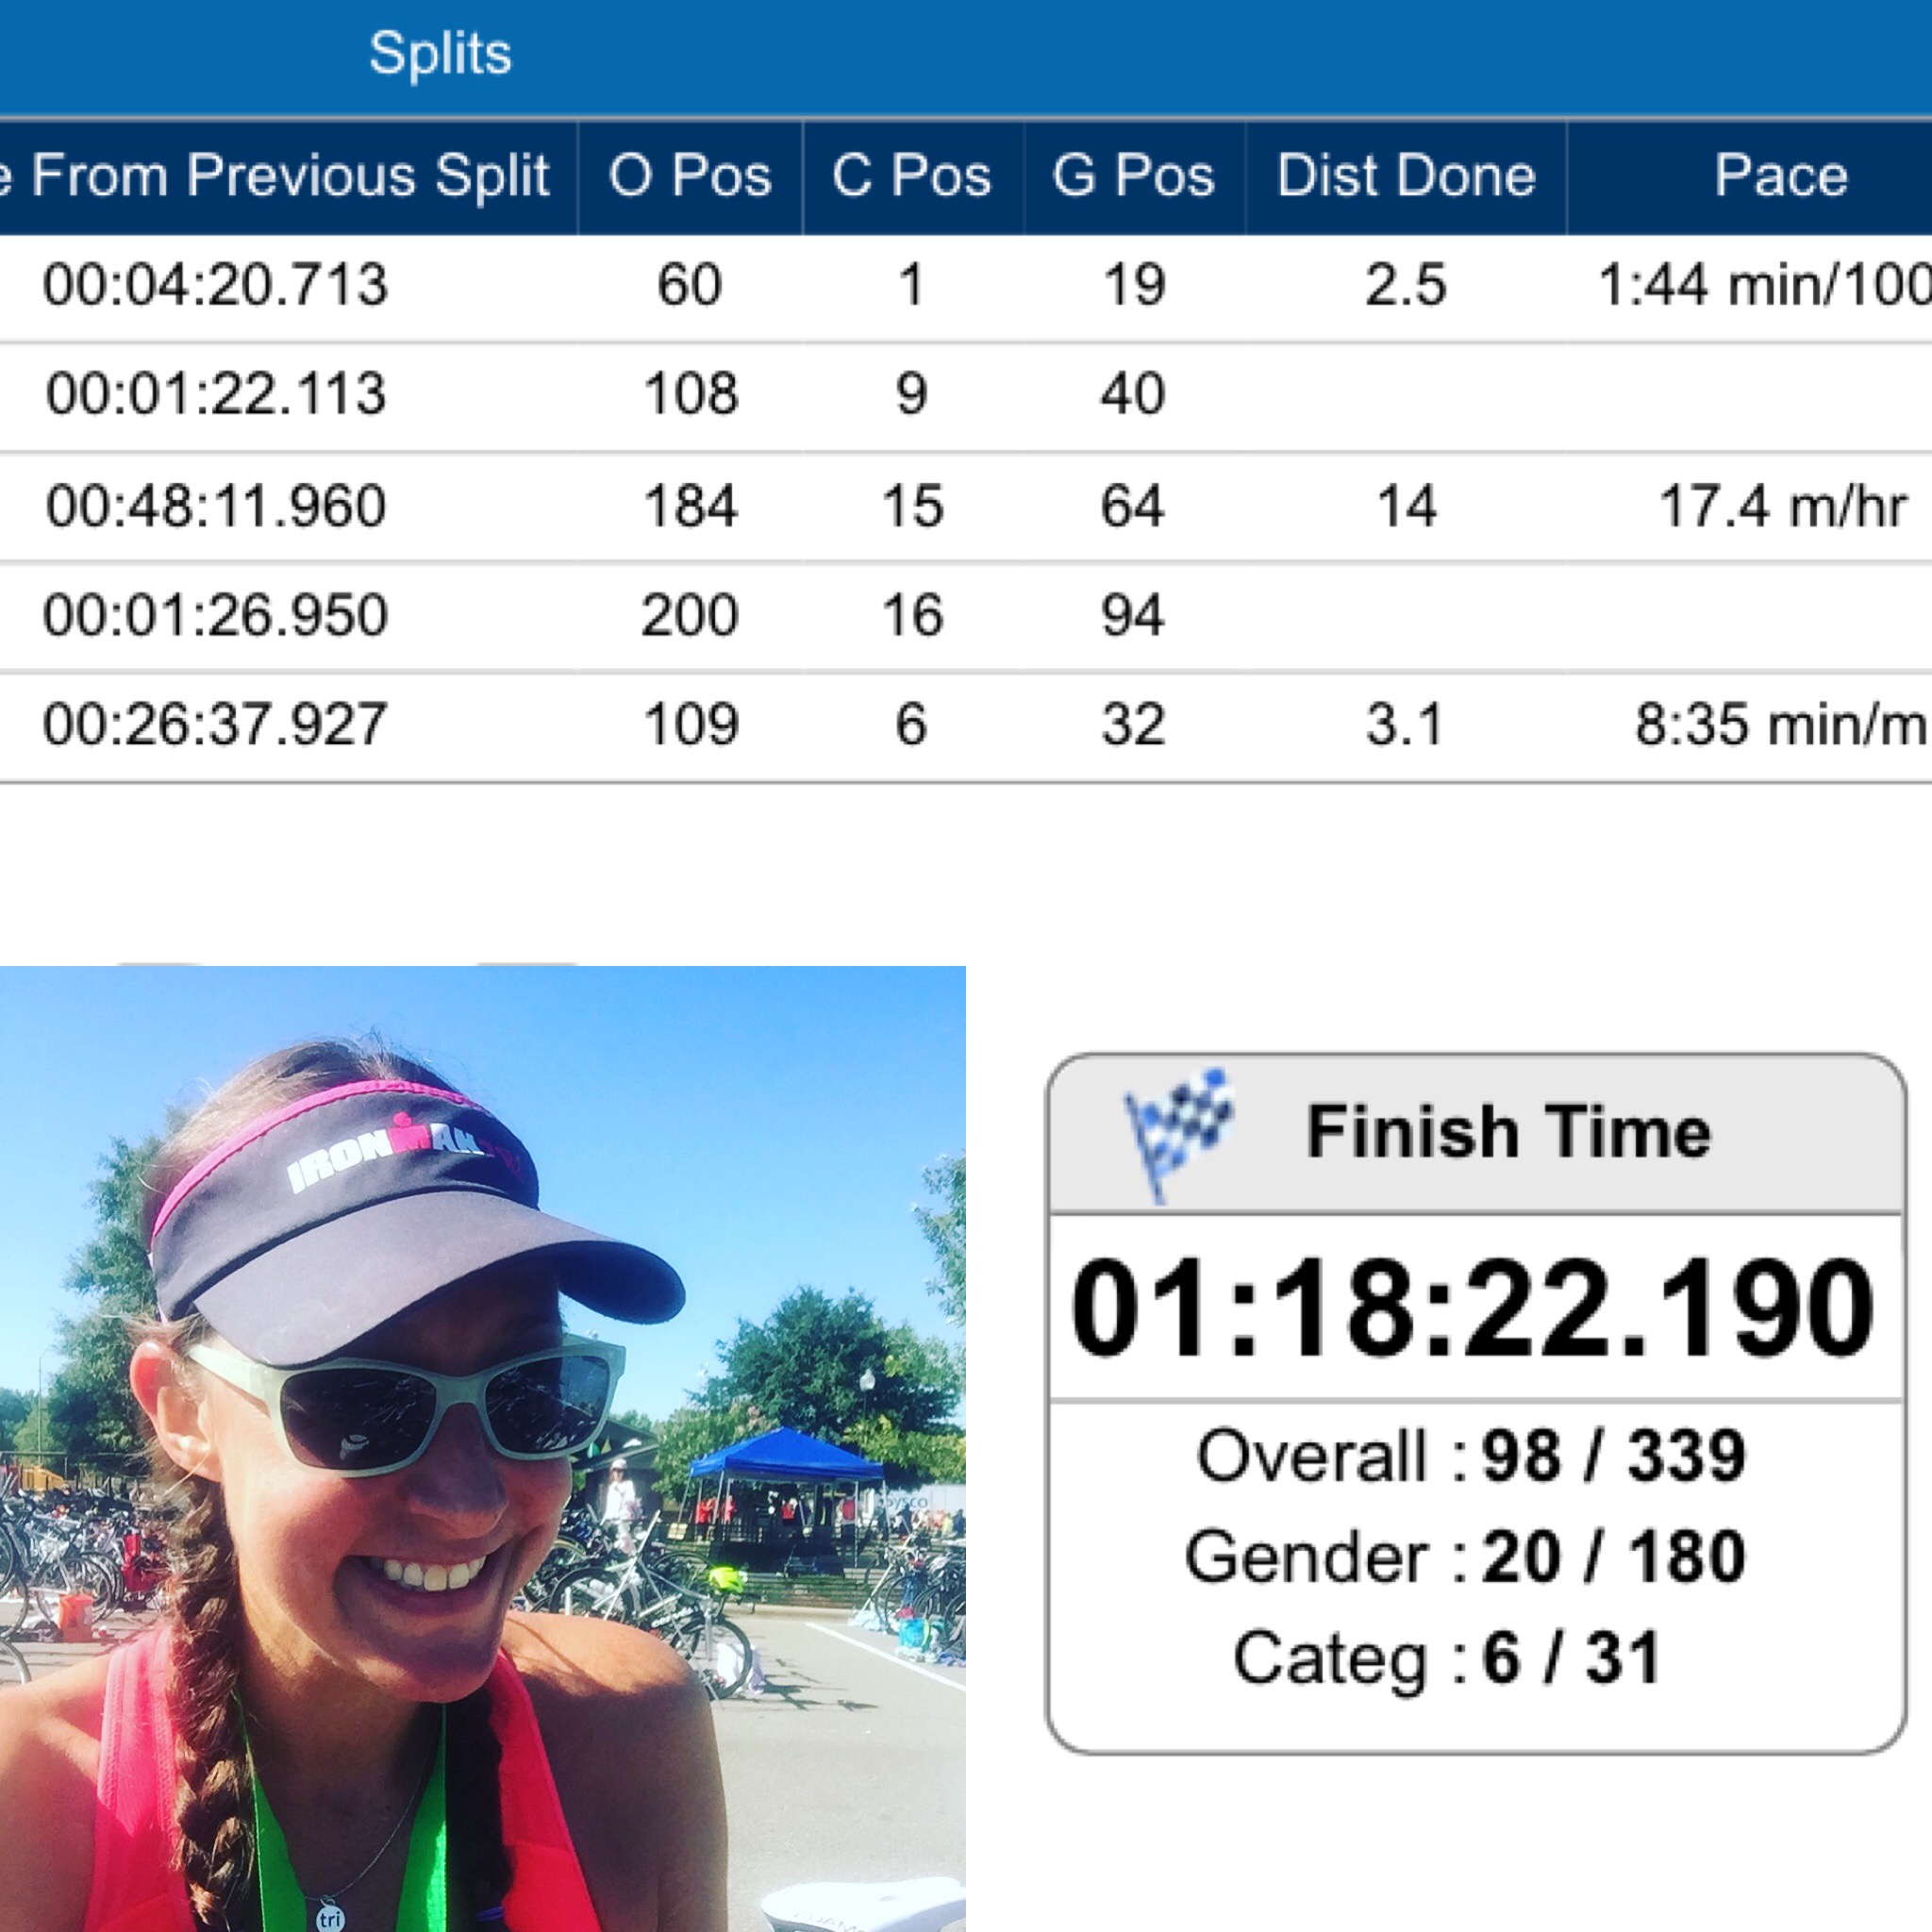Click the Finish Time panel title
The image size is (1932, 1932).
1508,1131
